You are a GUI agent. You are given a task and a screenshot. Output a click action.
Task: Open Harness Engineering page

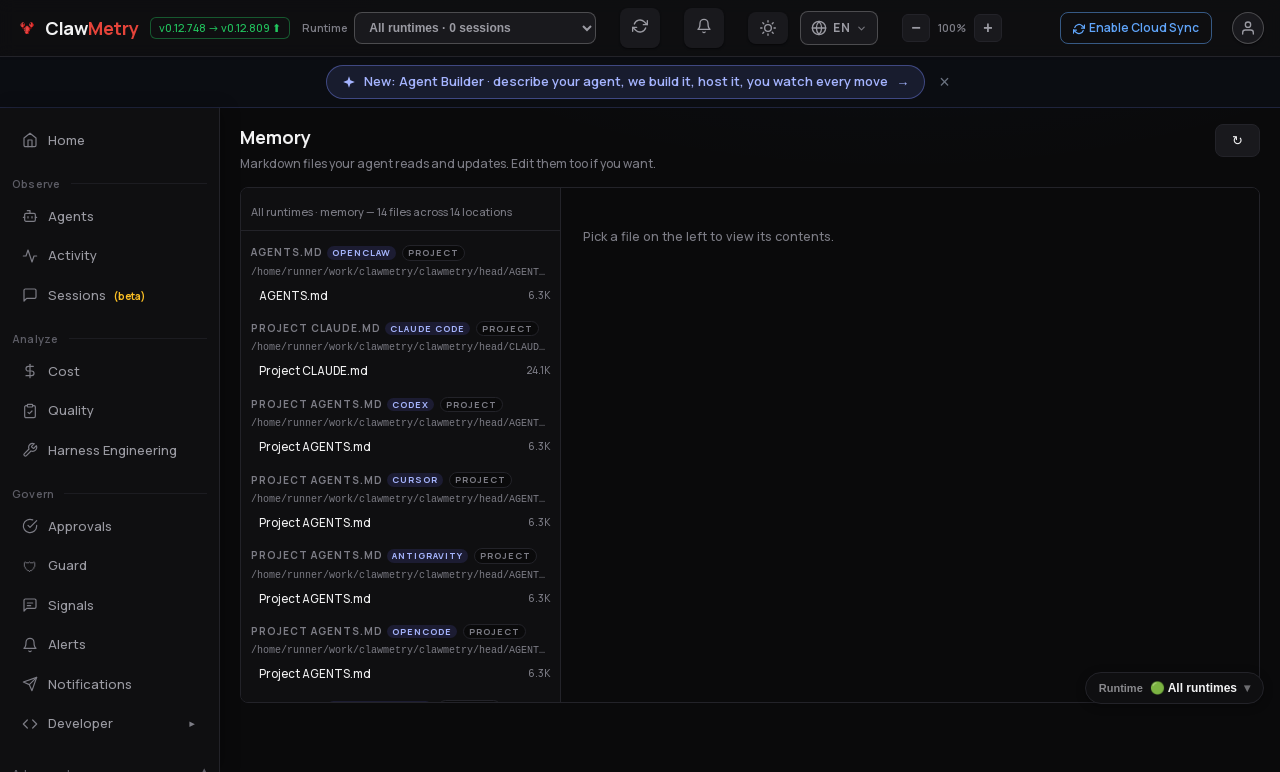[x=110, y=450]
